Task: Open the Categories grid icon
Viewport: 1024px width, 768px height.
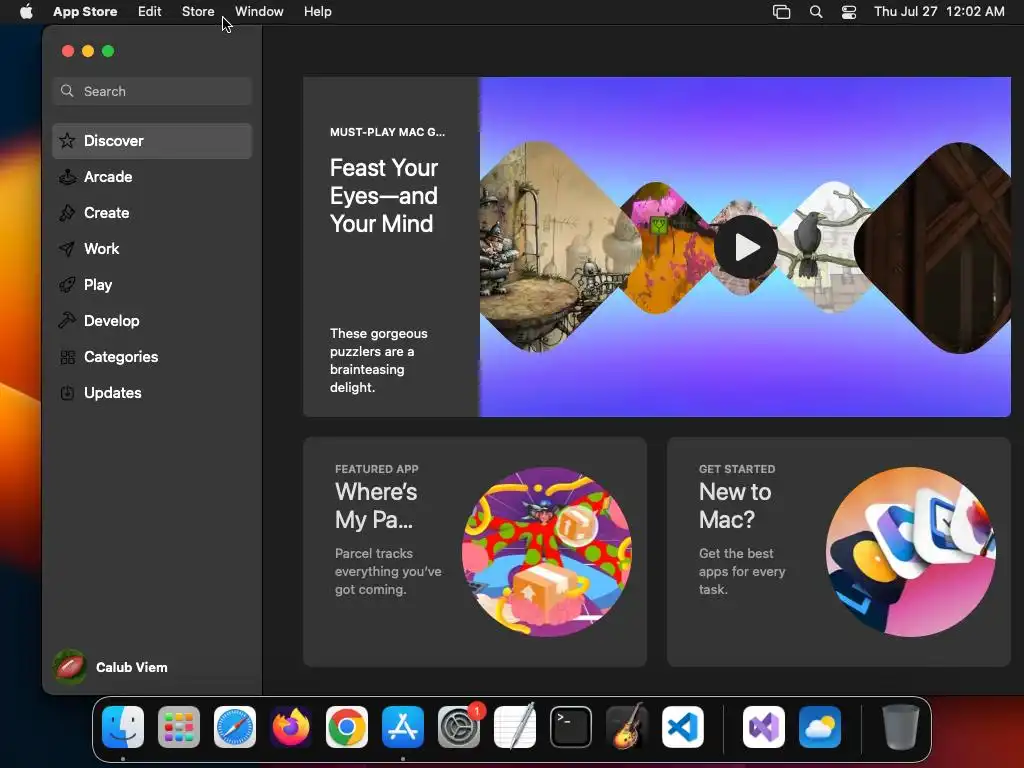Action: [x=67, y=357]
